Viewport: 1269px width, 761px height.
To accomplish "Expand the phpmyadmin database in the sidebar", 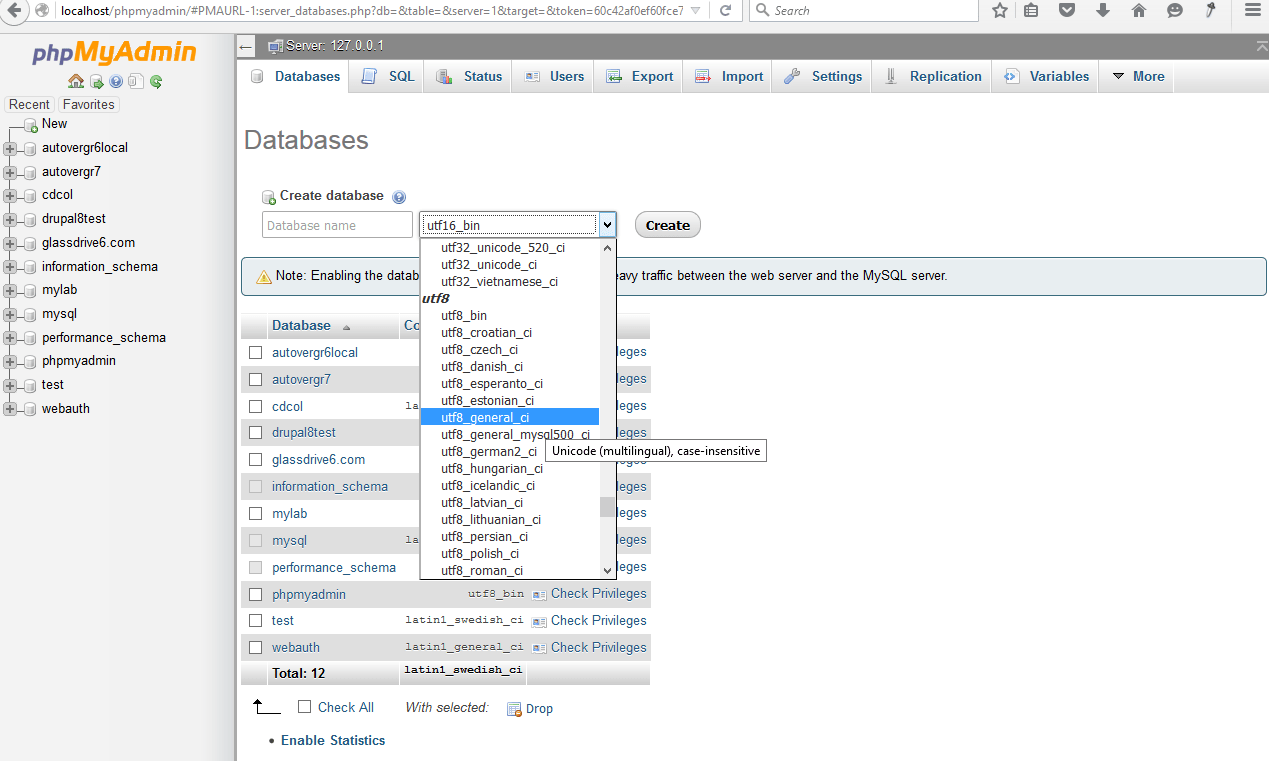I will pyautogui.click(x=9, y=360).
